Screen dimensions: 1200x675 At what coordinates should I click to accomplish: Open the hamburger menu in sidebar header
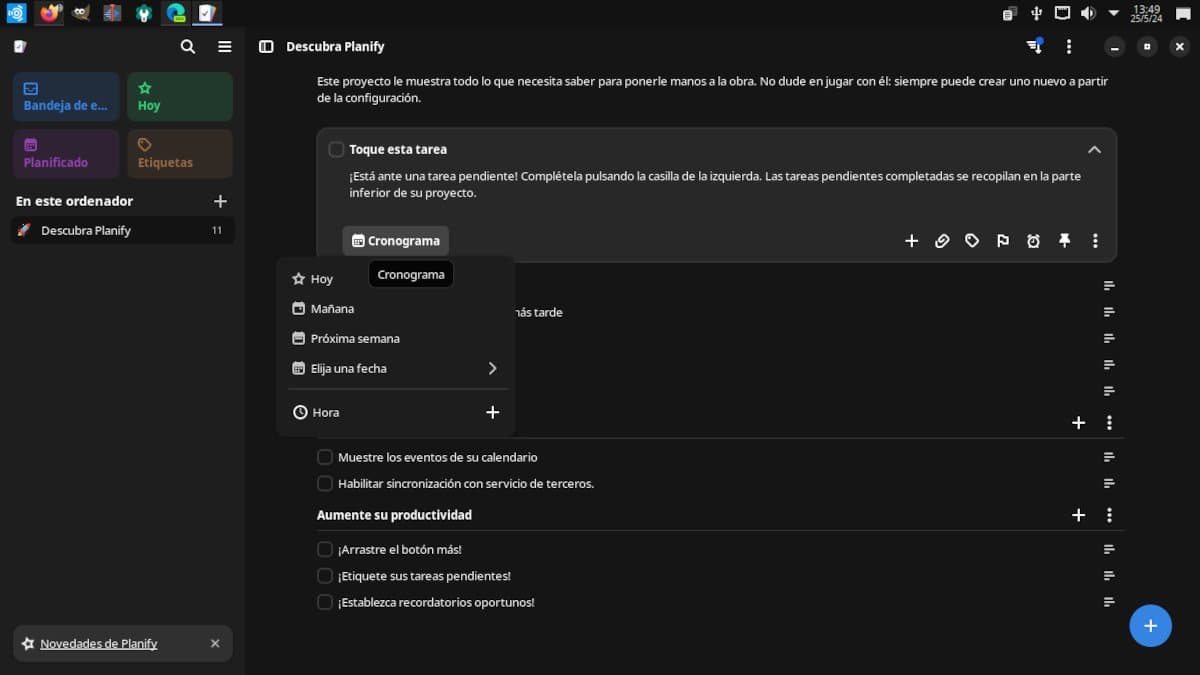tap(225, 47)
